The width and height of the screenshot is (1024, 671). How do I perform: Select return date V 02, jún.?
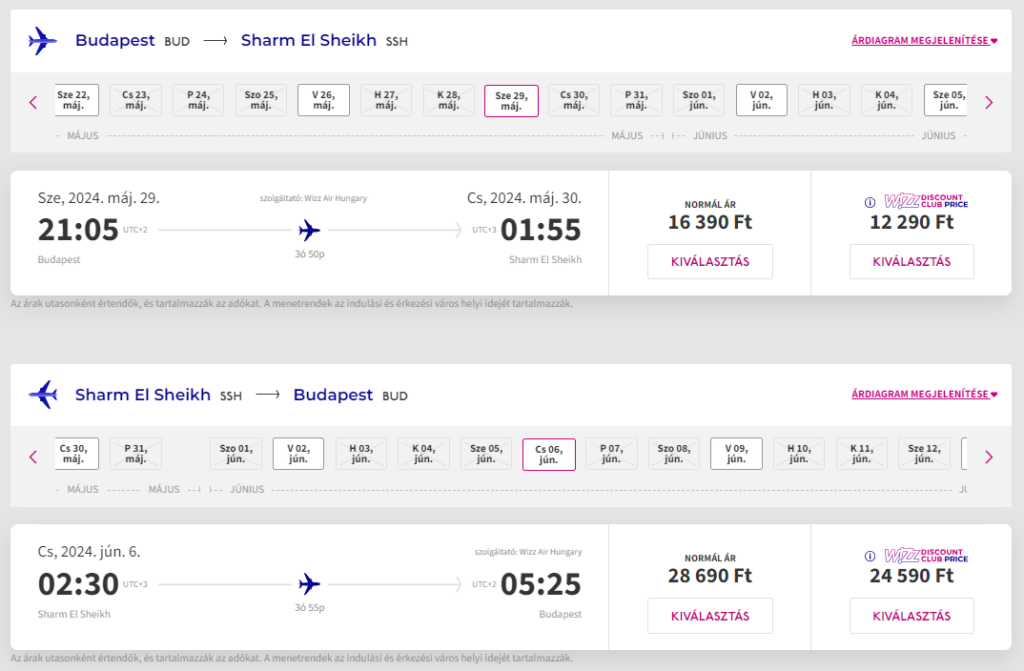pyautogui.click(x=298, y=453)
